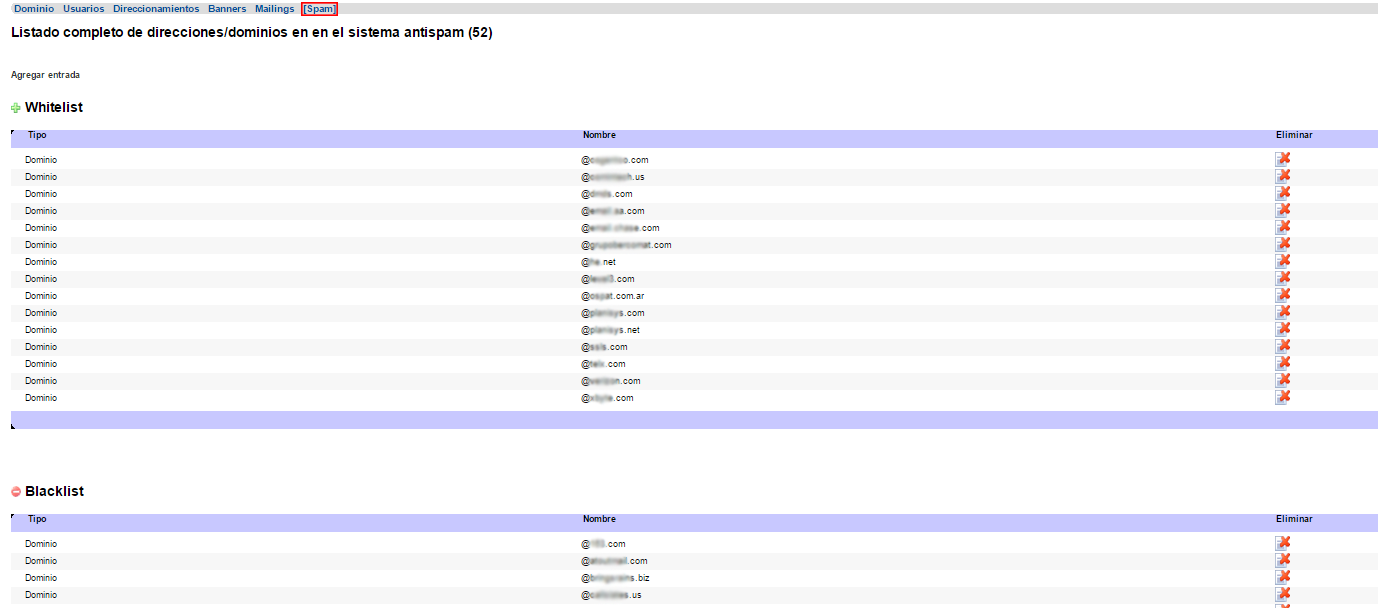Screen dimensions: 1378x608
Task: Delete the whitelist entry ending in .us
Action: coord(1283,176)
